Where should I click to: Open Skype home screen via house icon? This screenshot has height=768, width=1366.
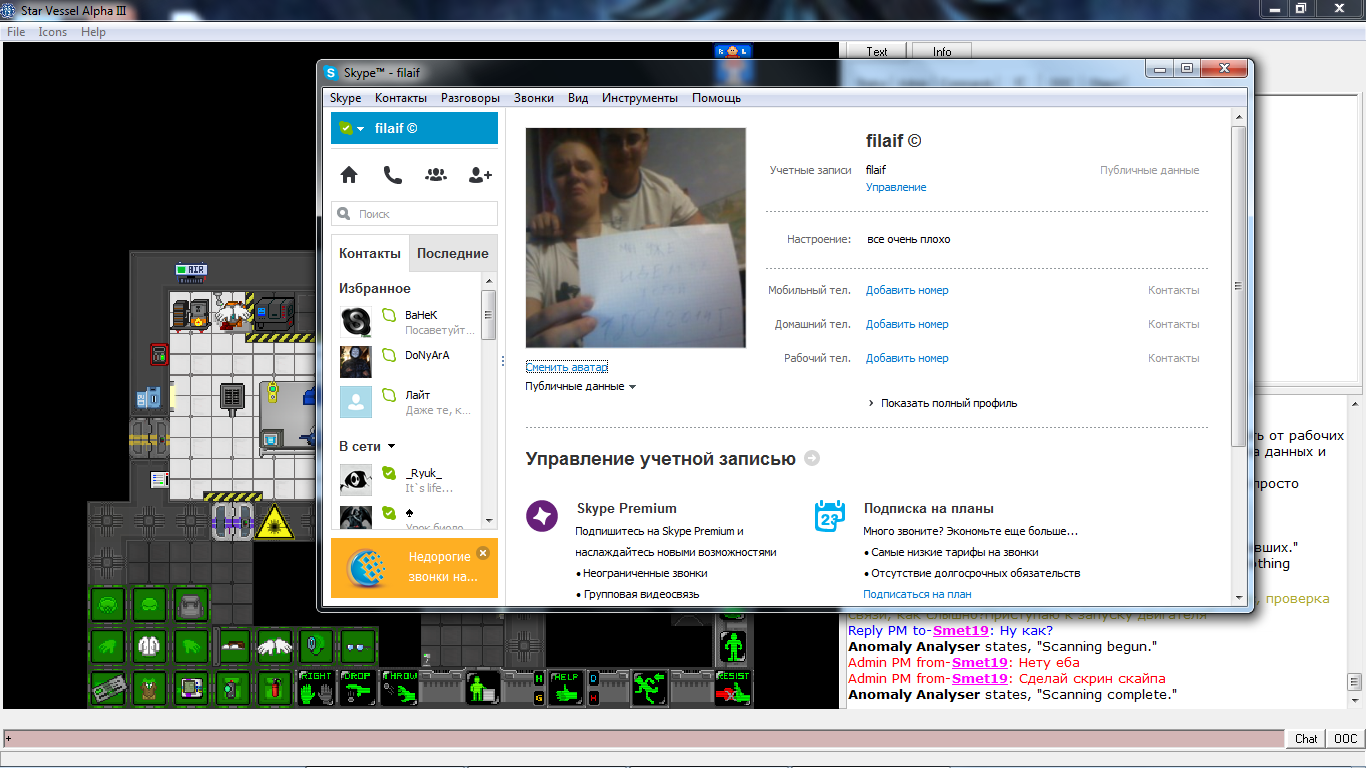pyautogui.click(x=349, y=175)
